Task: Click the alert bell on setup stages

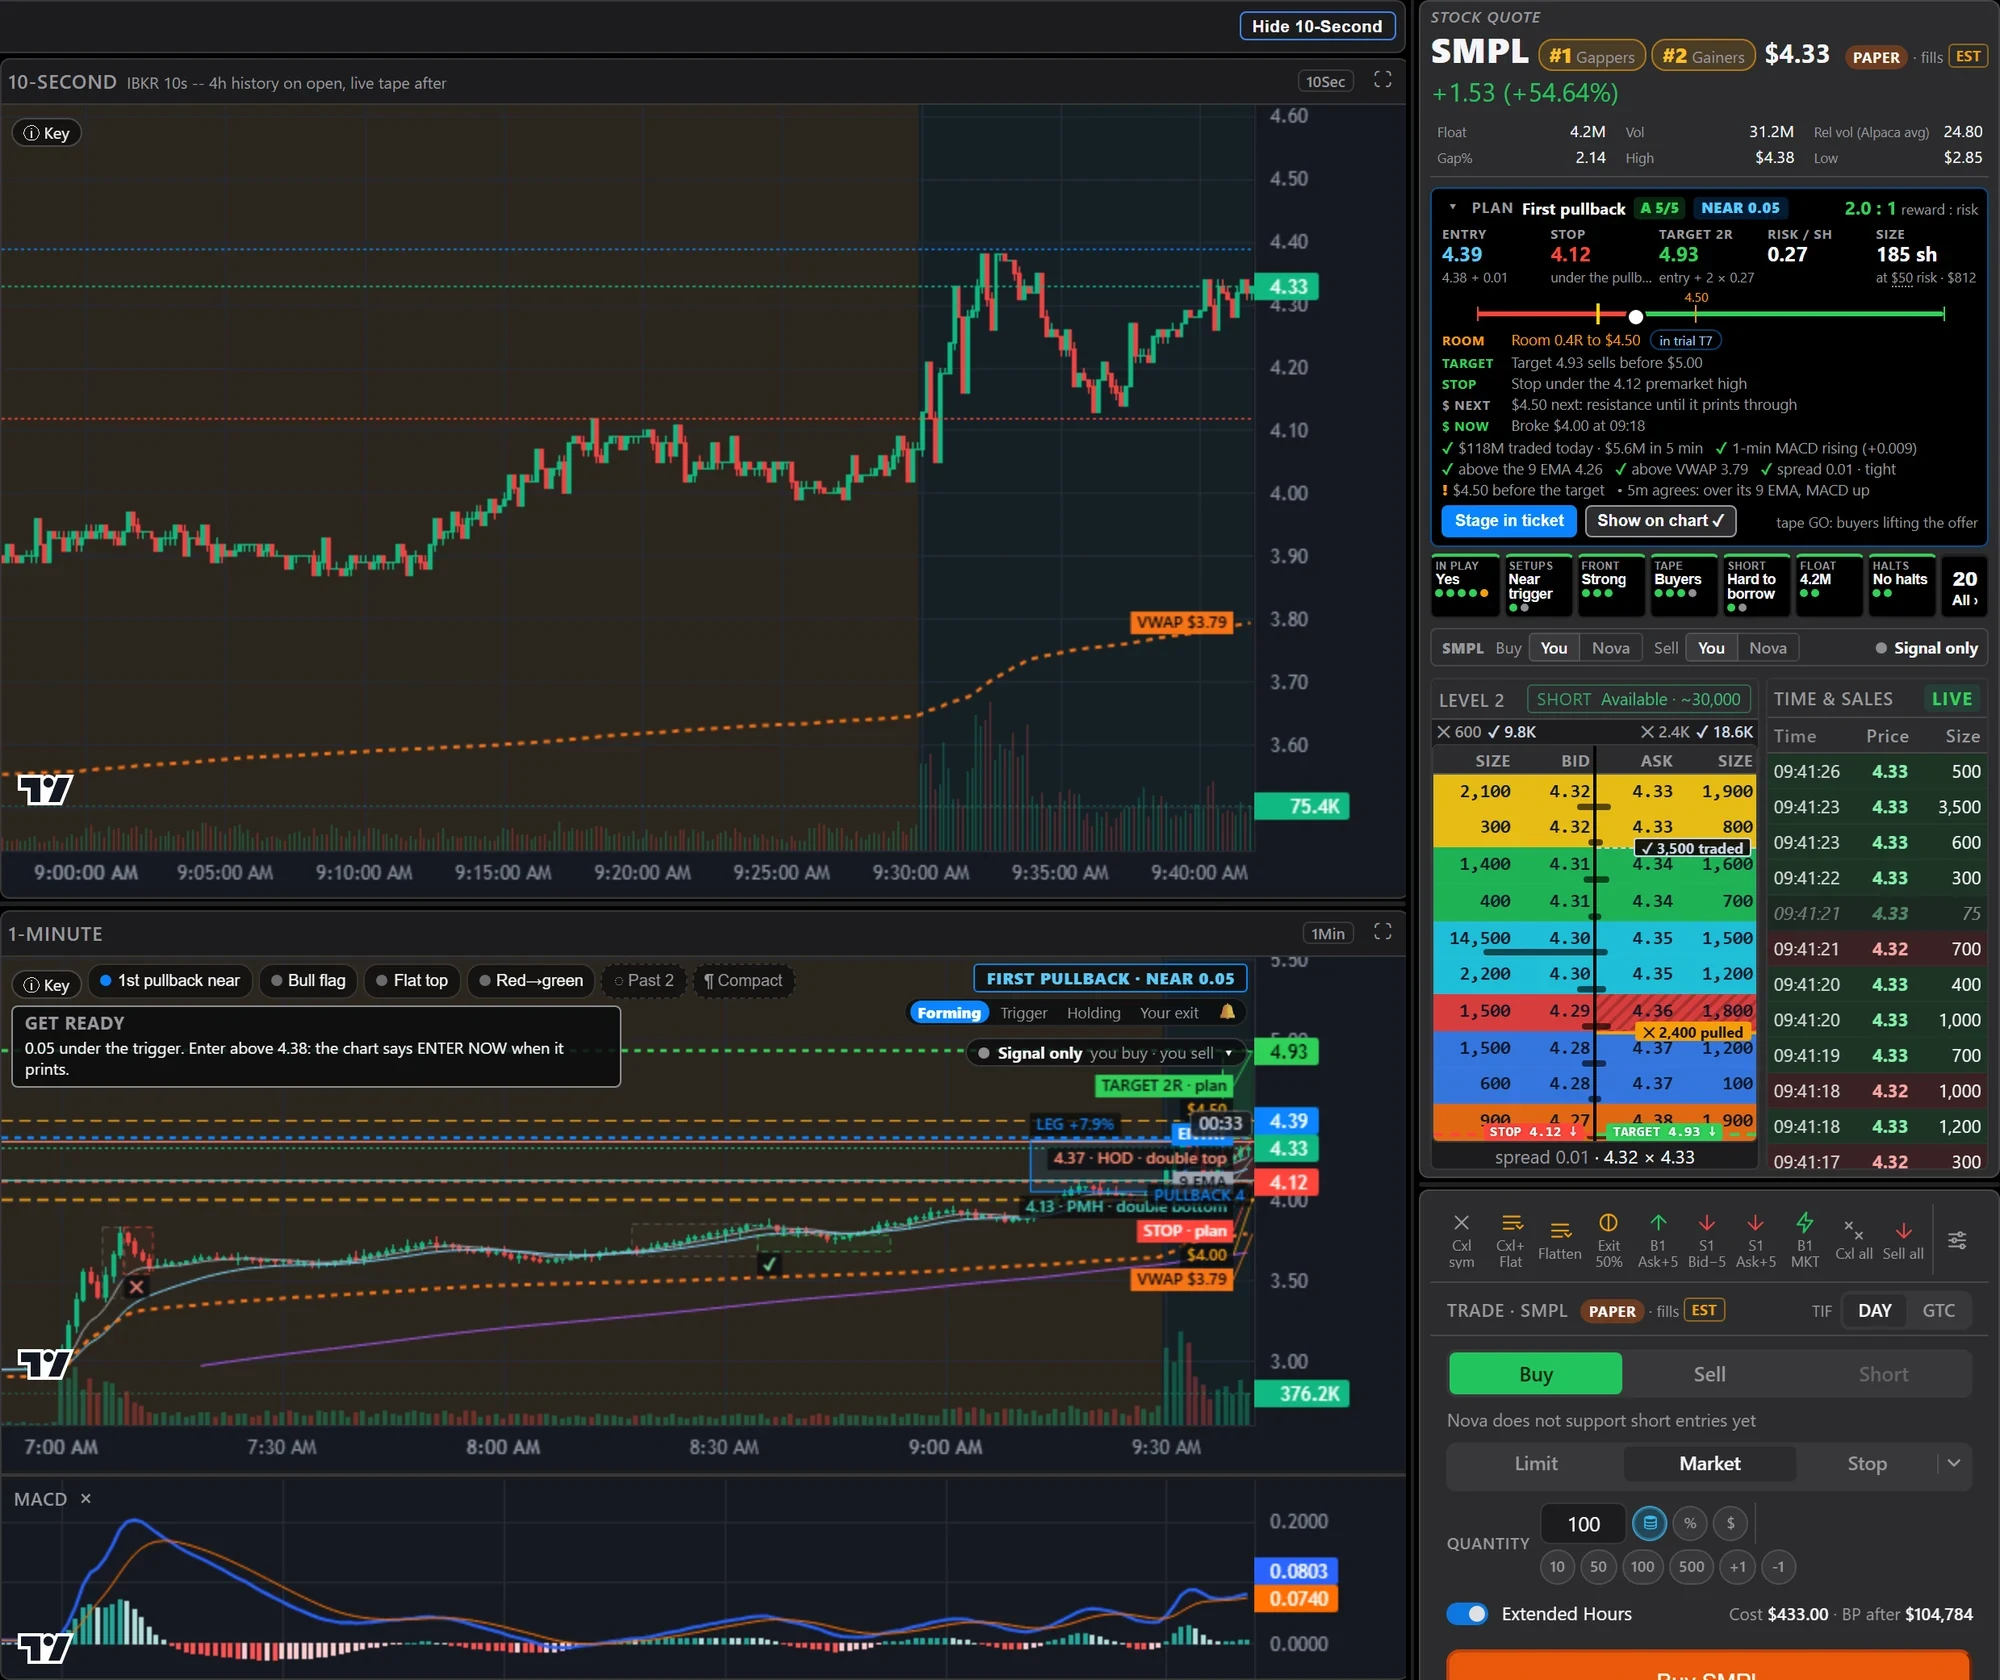Action: [1227, 1012]
